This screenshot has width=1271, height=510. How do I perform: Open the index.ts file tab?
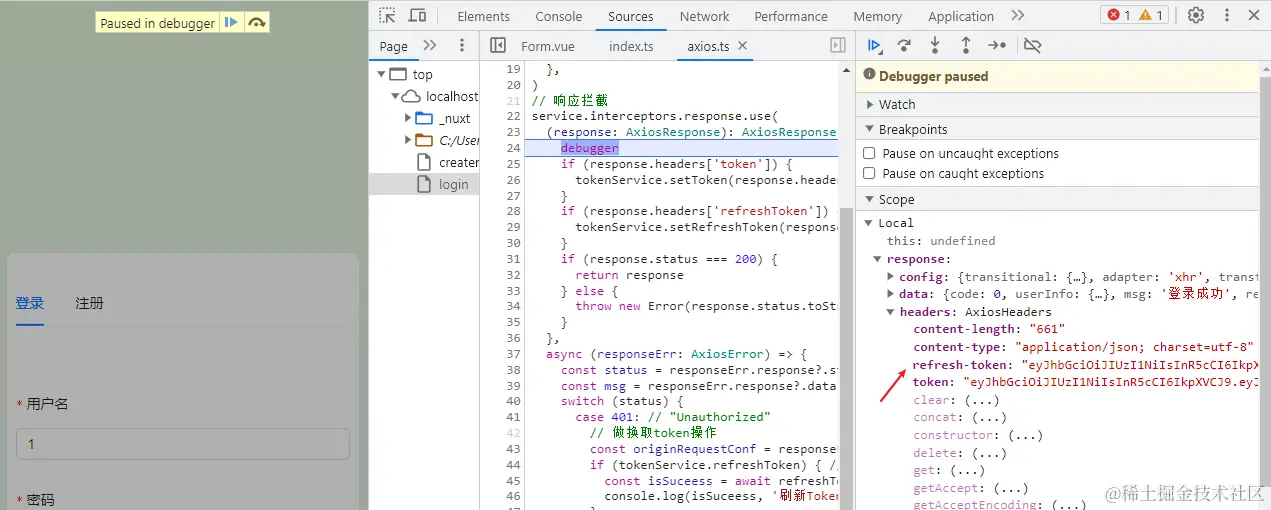point(631,46)
